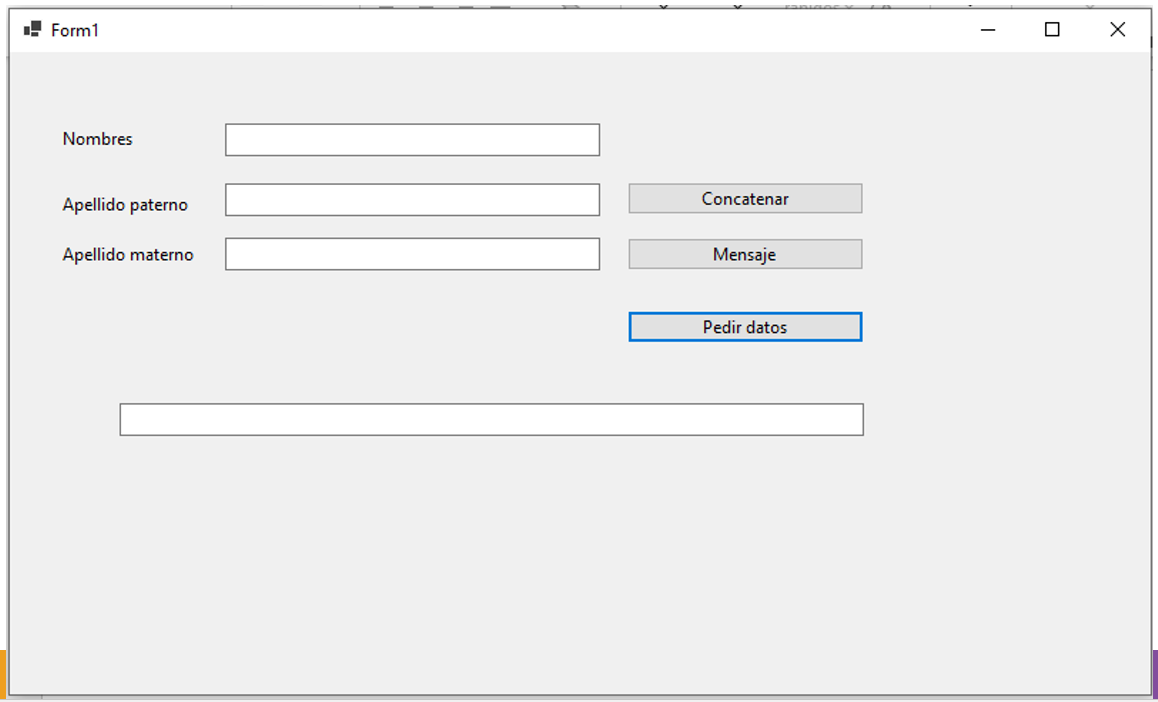This screenshot has width=1158, height=702.
Task: Click the Form1 window icon in title bar
Action: tap(32, 30)
